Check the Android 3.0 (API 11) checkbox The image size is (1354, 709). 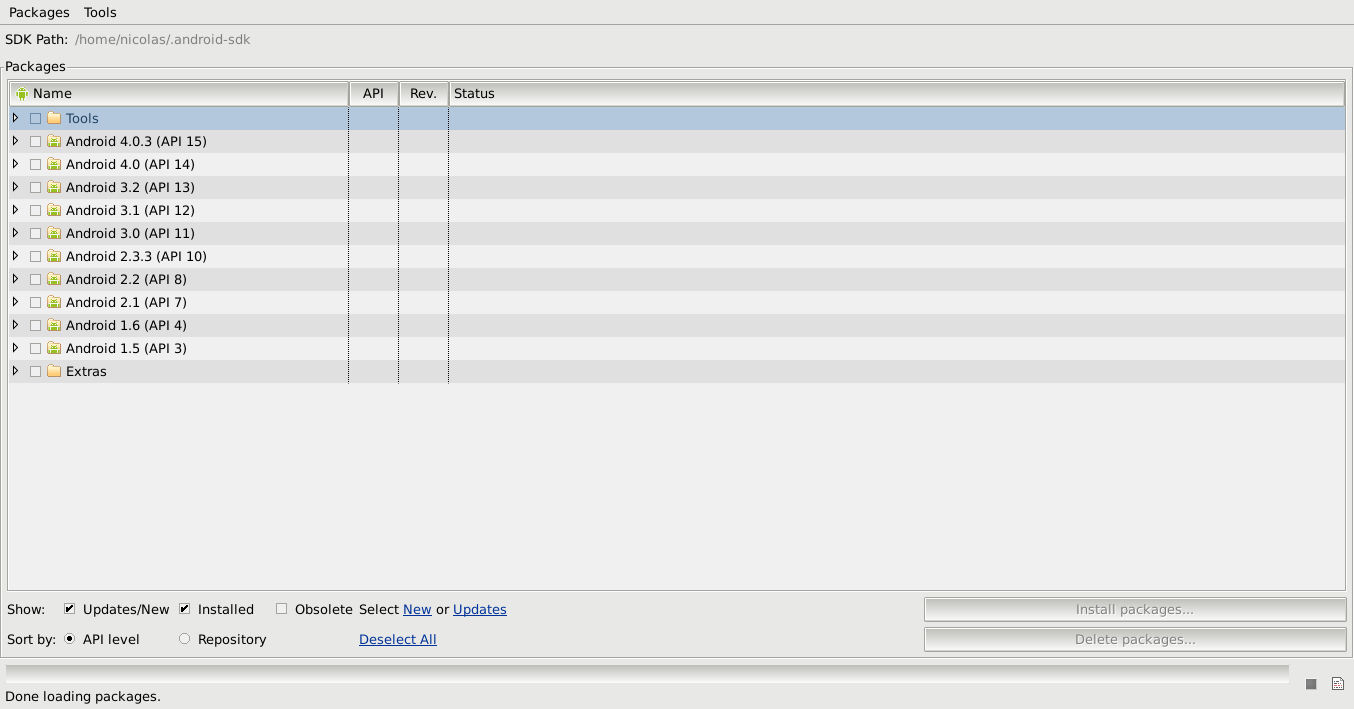tap(36, 233)
